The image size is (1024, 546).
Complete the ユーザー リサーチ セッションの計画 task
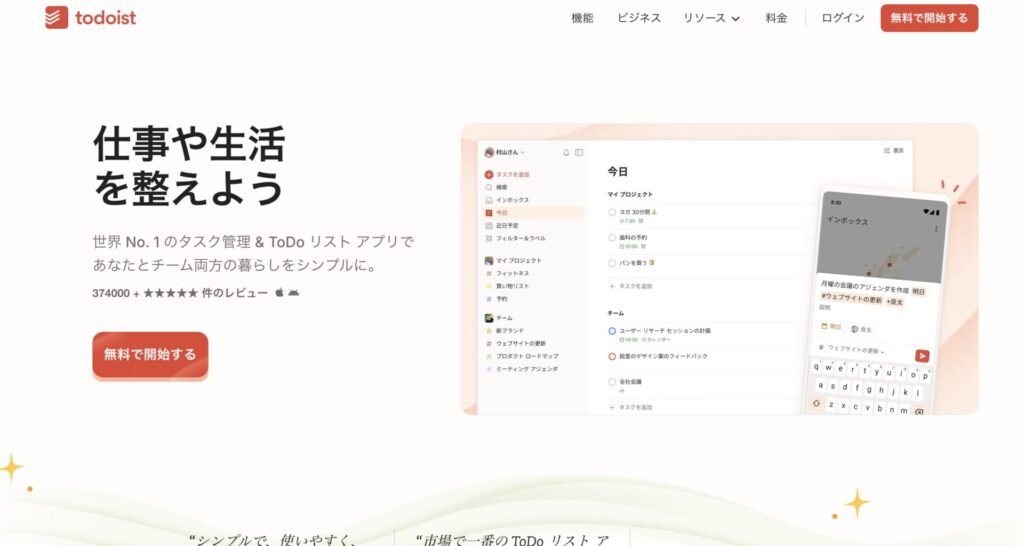[612, 331]
